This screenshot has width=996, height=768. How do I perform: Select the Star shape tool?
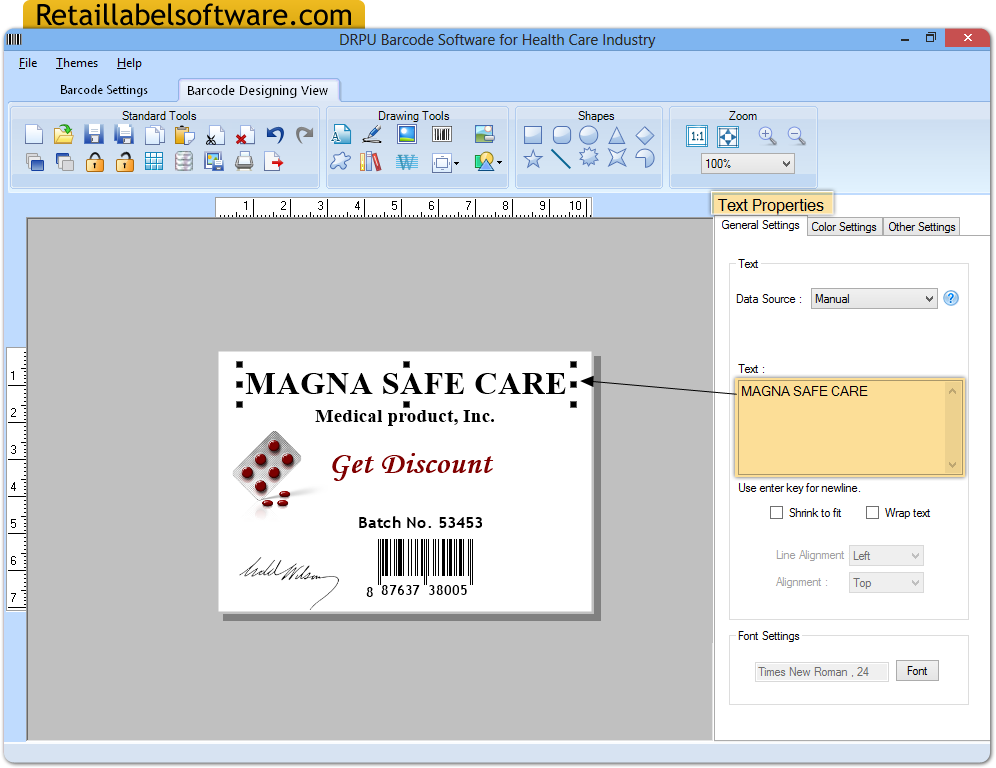531,159
